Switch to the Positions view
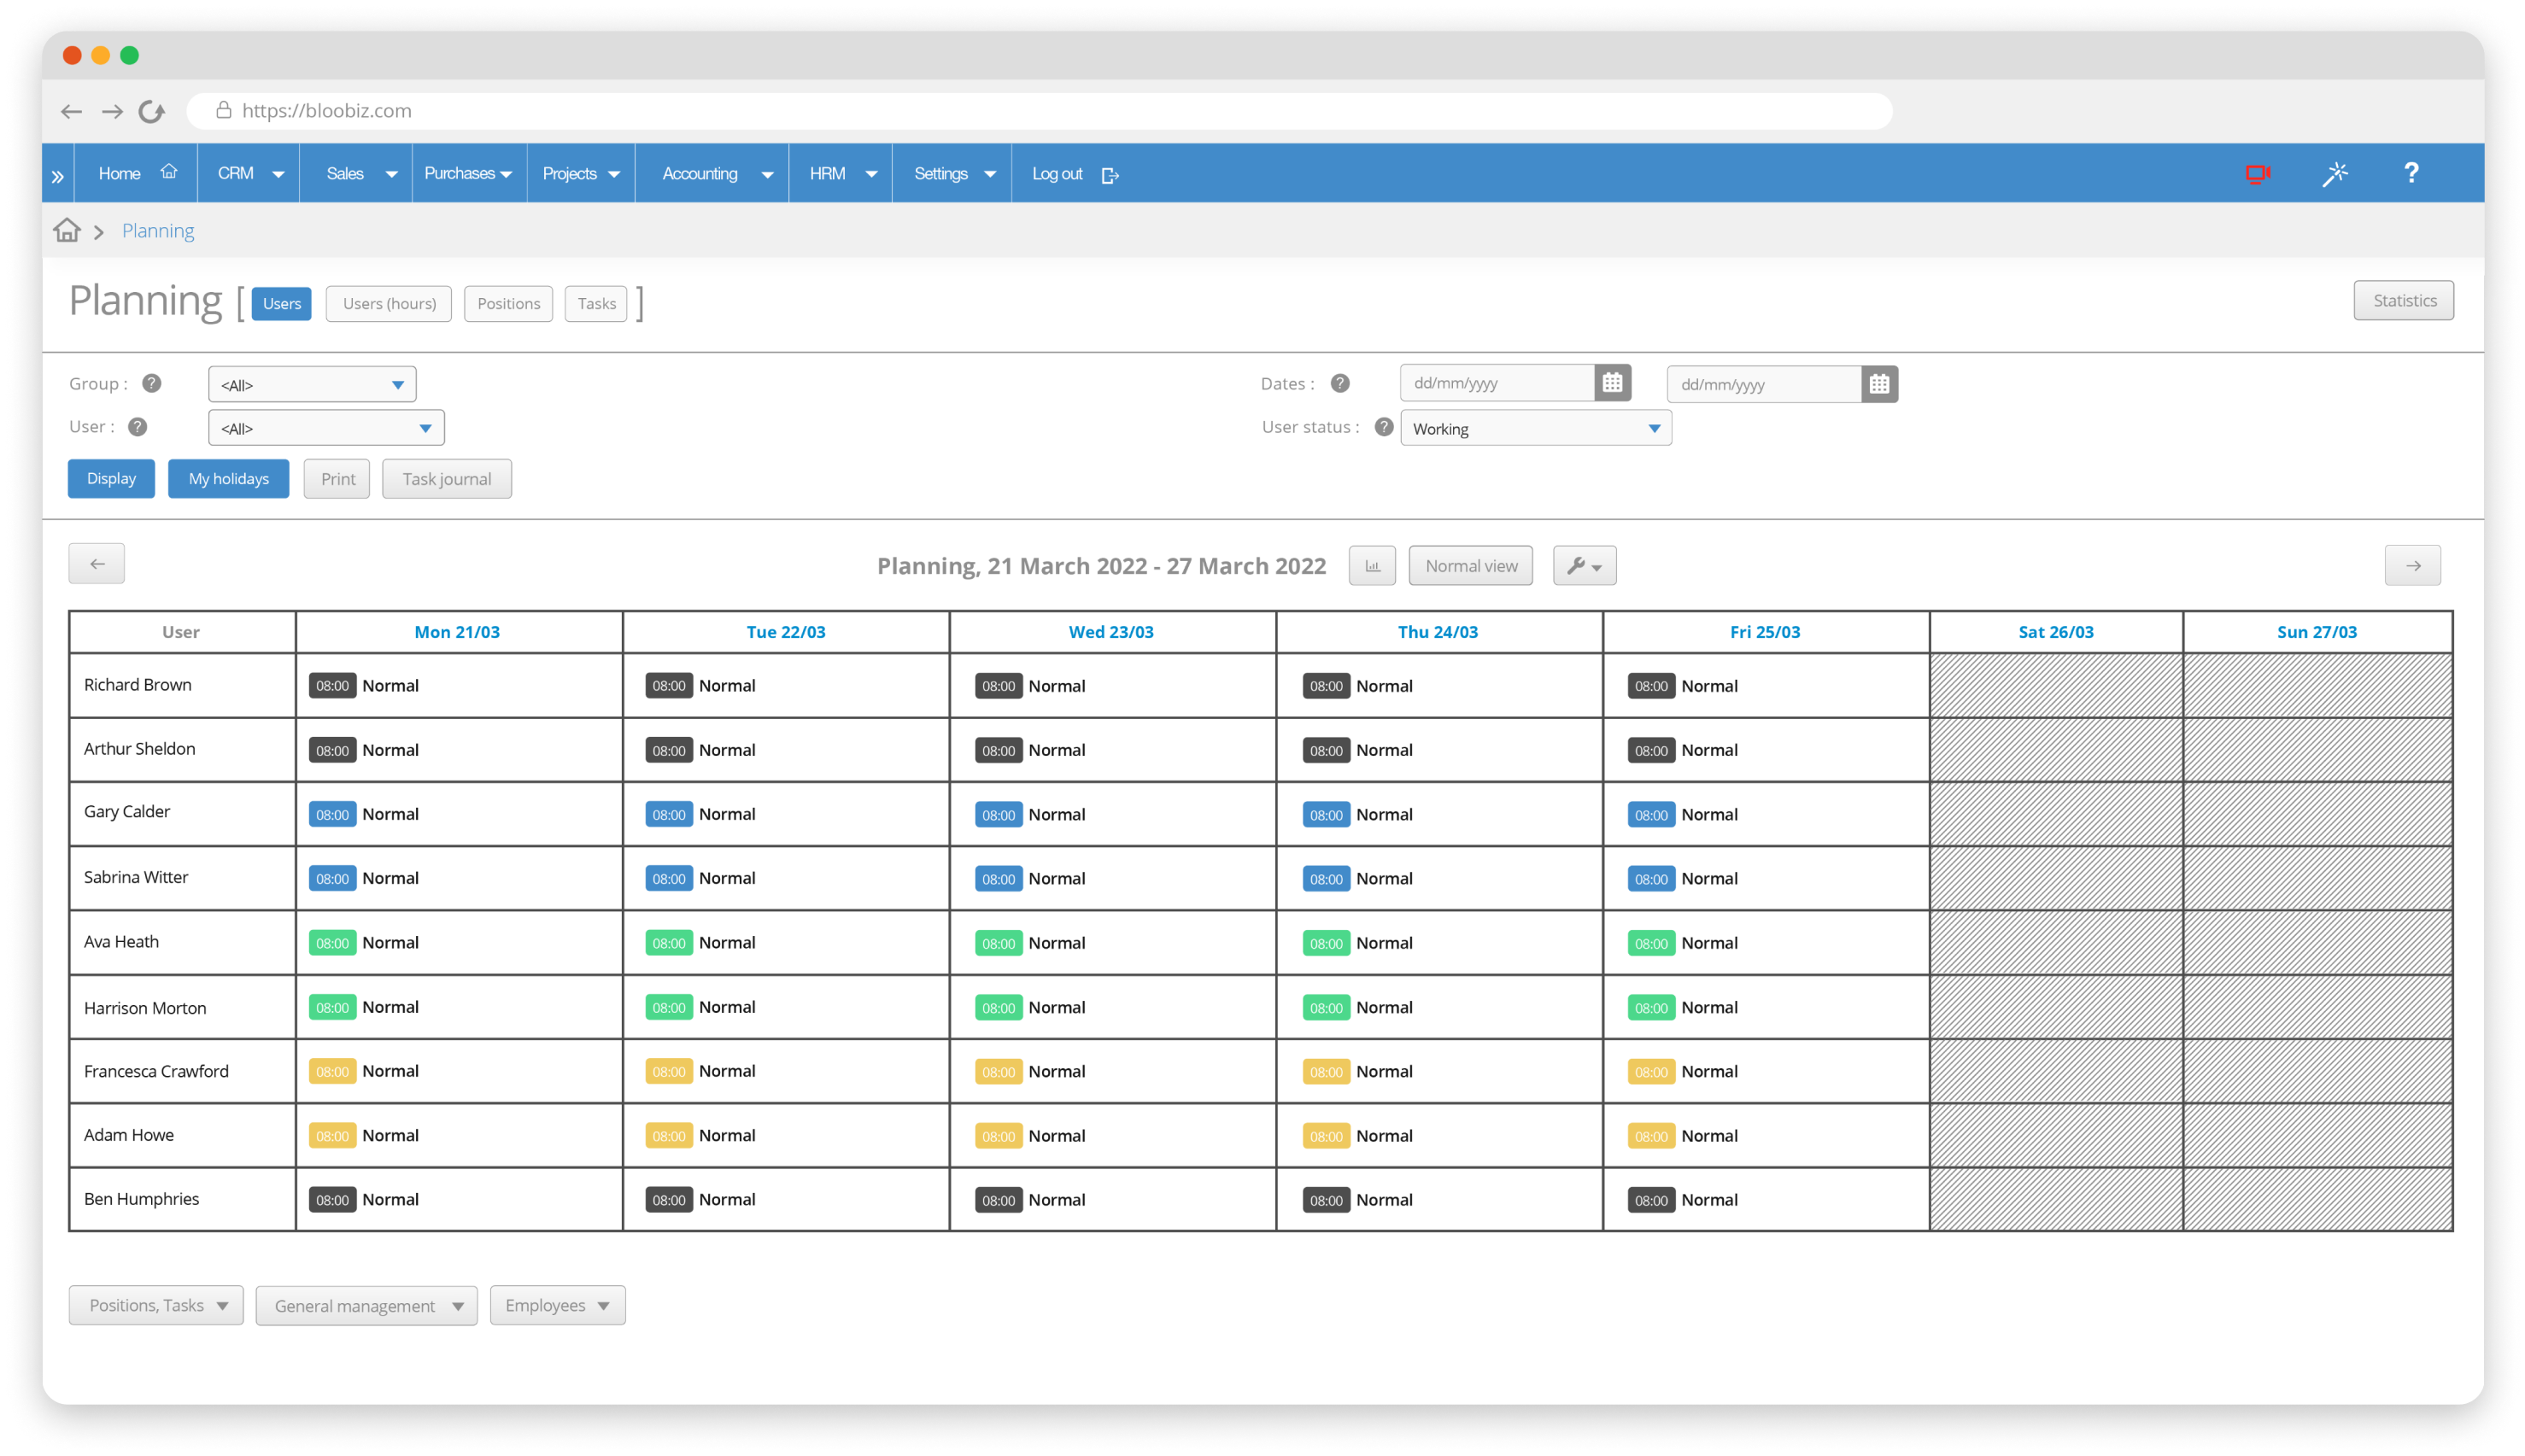Viewport: 2525px width, 1456px height. point(508,304)
